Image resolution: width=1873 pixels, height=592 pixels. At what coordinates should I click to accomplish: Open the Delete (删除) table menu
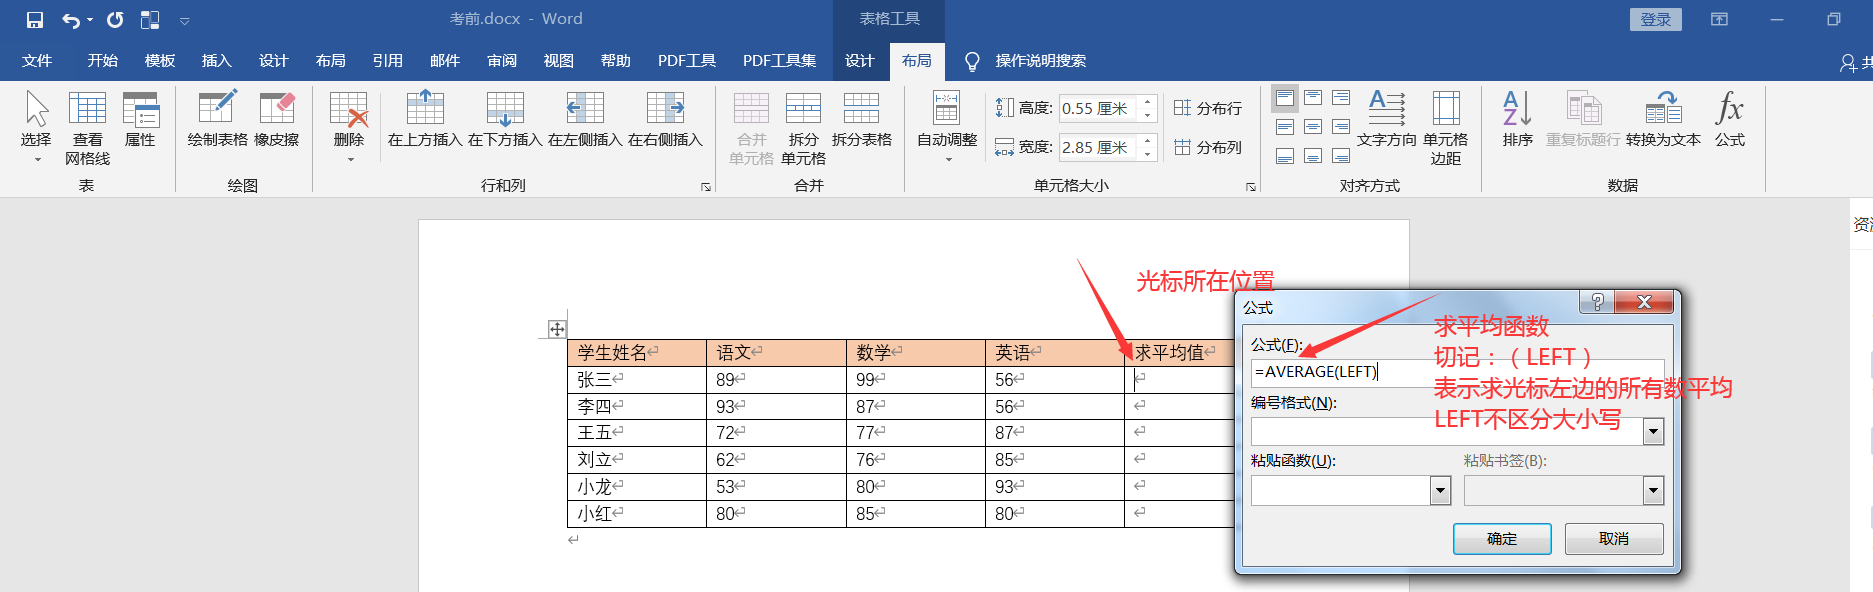349,126
